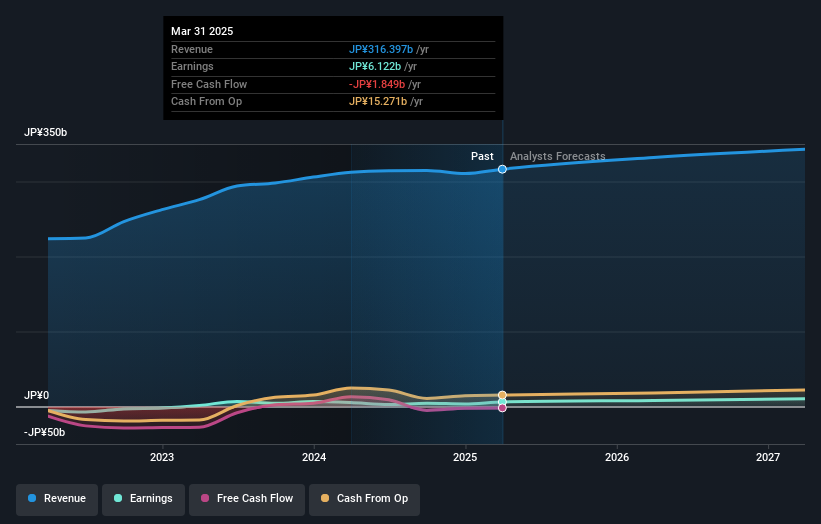Click the blue Revenue data point marker
Image resolution: width=821 pixels, height=524 pixels.
[x=502, y=169]
